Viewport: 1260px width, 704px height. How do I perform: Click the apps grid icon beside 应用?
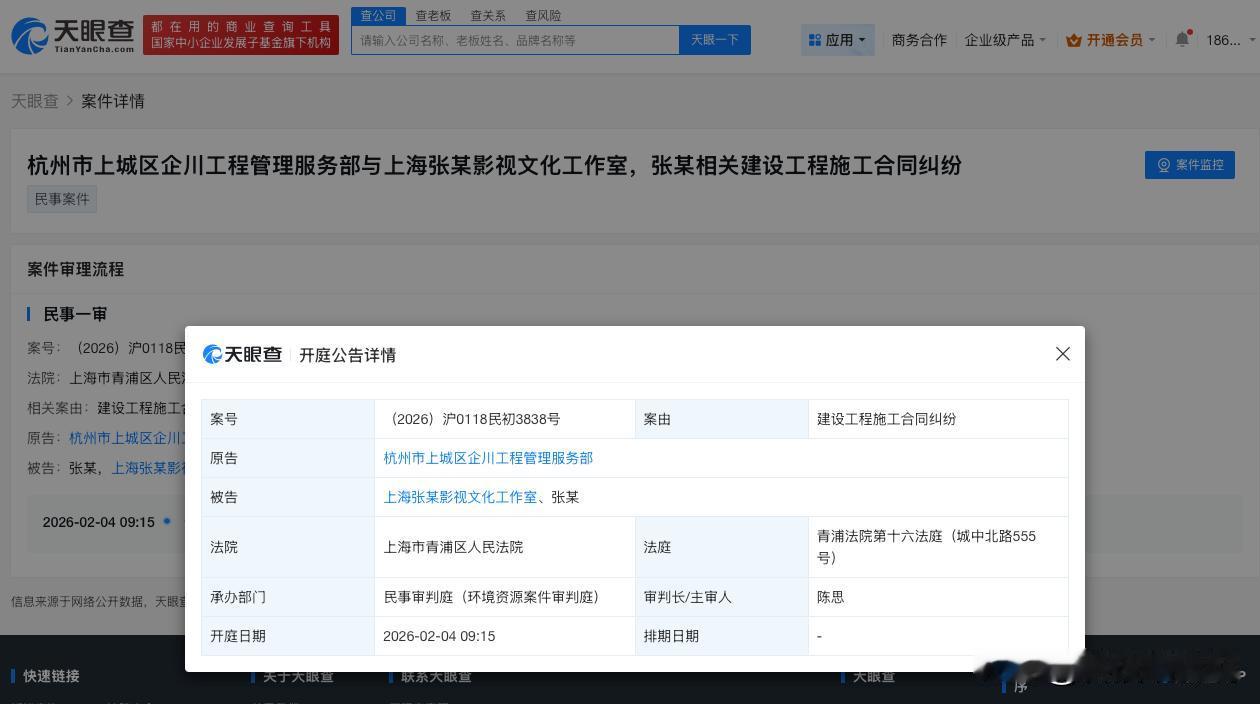[x=815, y=40]
